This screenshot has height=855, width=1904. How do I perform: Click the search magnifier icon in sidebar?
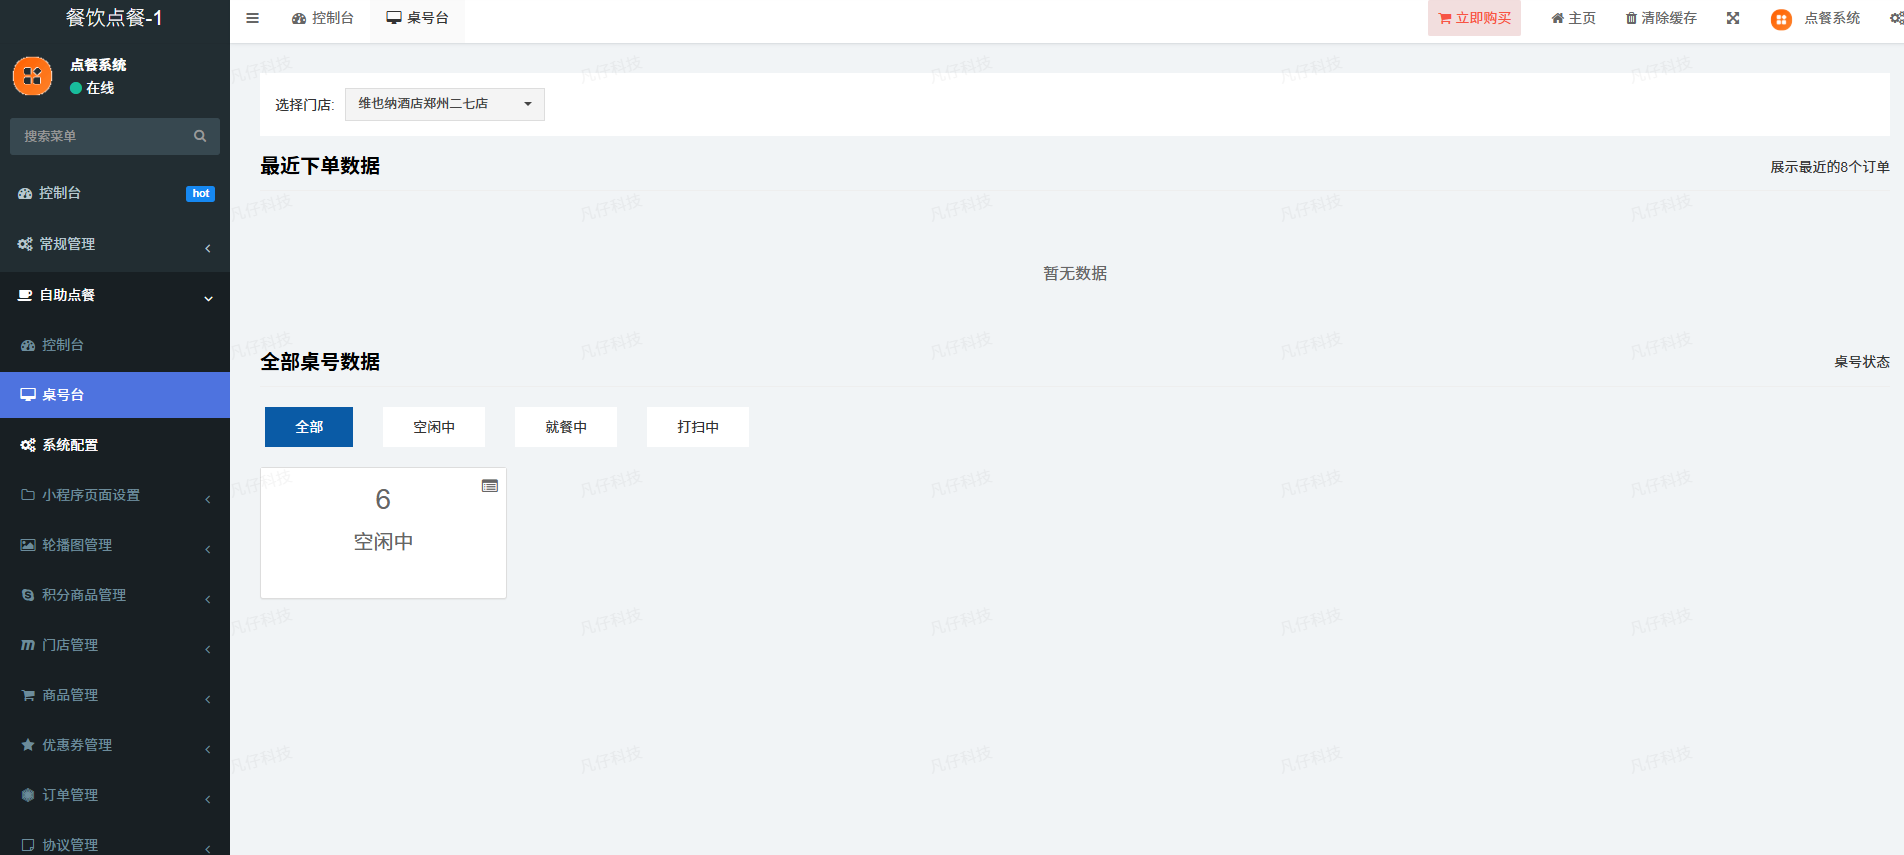[200, 136]
